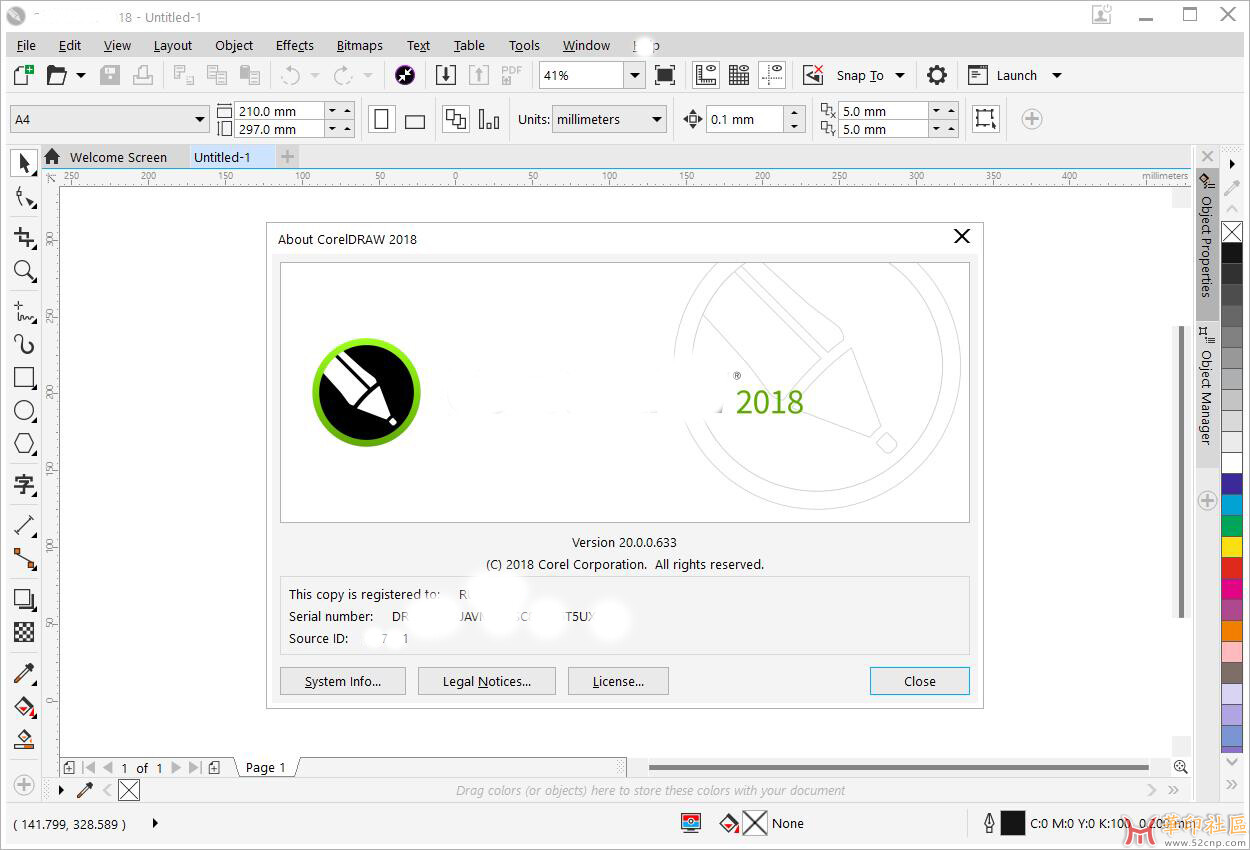Open the Layout menu
This screenshot has width=1250, height=850.
pyautogui.click(x=172, y=45)
